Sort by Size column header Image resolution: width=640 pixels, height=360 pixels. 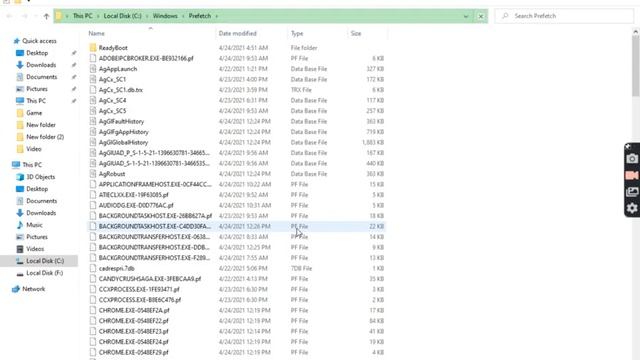click(x=356, y=33)
